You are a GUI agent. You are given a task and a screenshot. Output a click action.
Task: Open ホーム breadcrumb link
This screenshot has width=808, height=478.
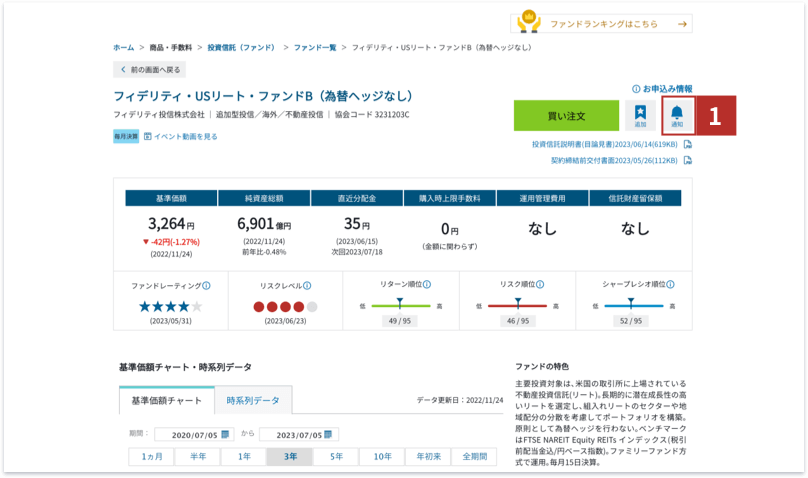coord(124,47)
